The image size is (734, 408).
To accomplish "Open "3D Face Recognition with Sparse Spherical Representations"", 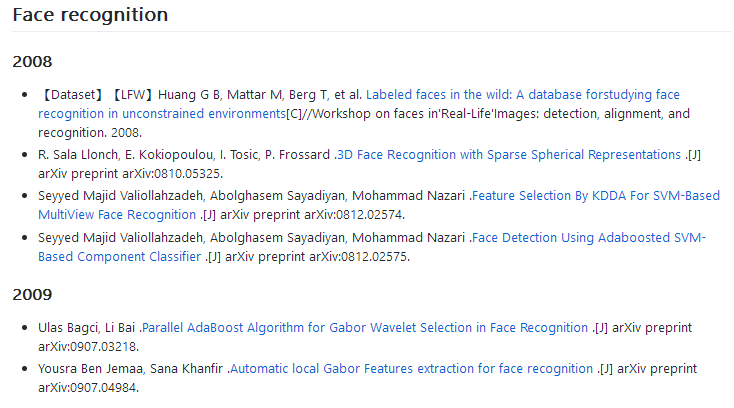I will [x=509, y=154].
